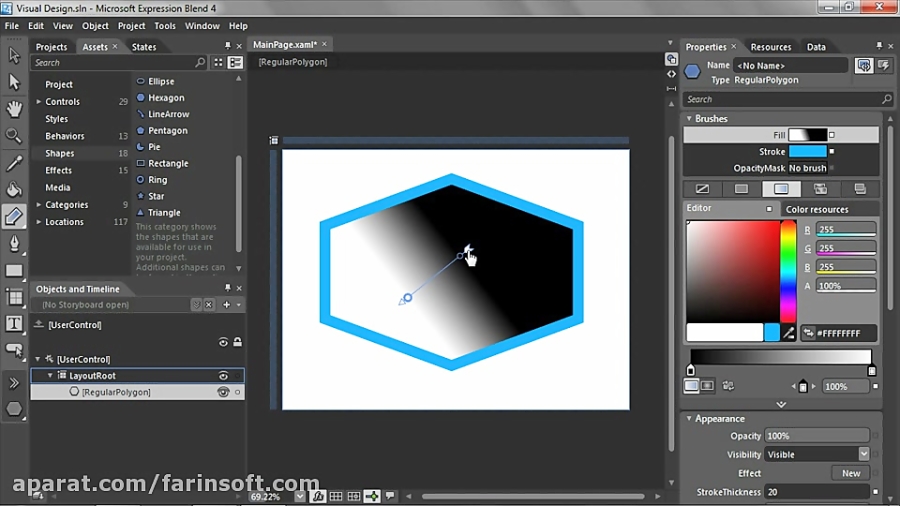This screenshot has width=900, height=506.
Task: Choose the Text tool
Action: (14, 323)
